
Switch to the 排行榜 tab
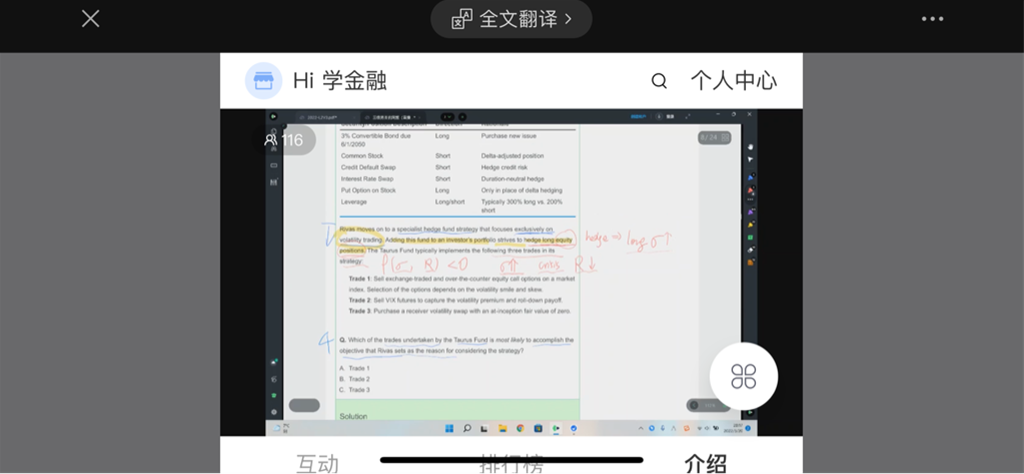click(x=511, y=465)
